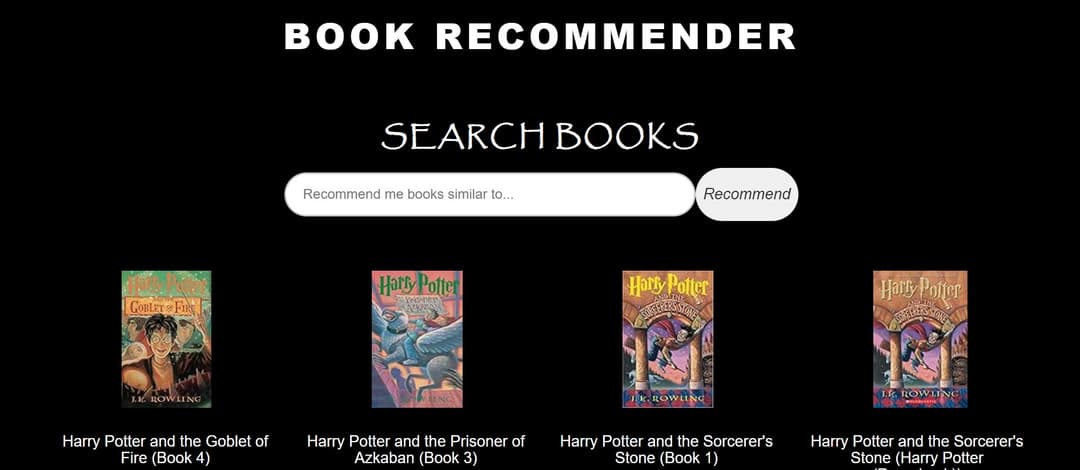Focus the 'Recommend me books similar to...' field

(490, 194)
